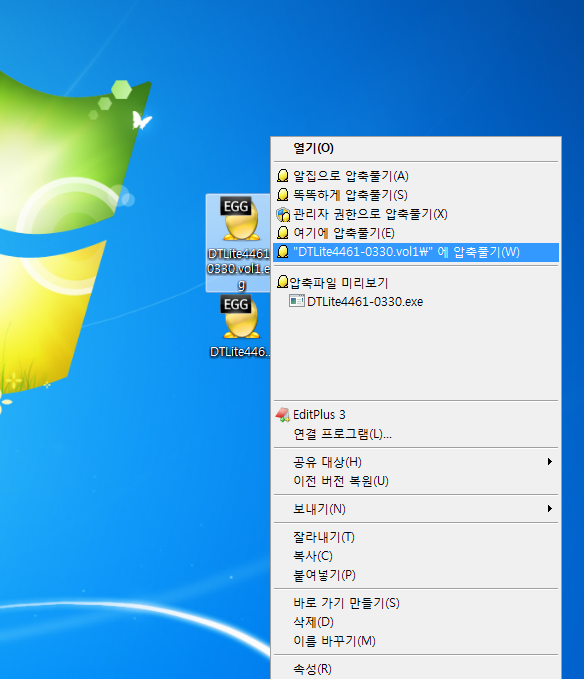Screen dimensions: 584x679
Task: Click the egg icon next to 압축파일 미리보기
Action: (x=283, y=282)
